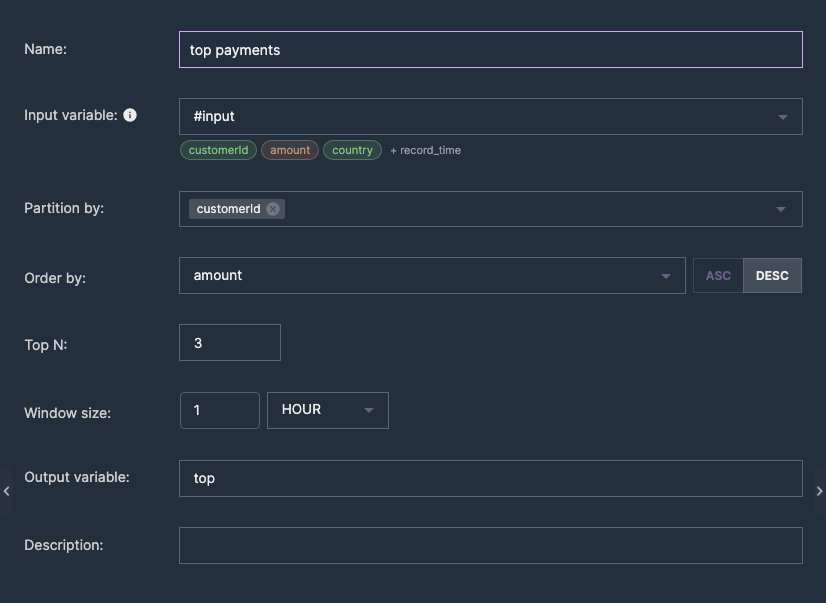The height and width of the screenshot is (603, 826).
Task: Open the Order by amount dropdown
Action: 432,275
